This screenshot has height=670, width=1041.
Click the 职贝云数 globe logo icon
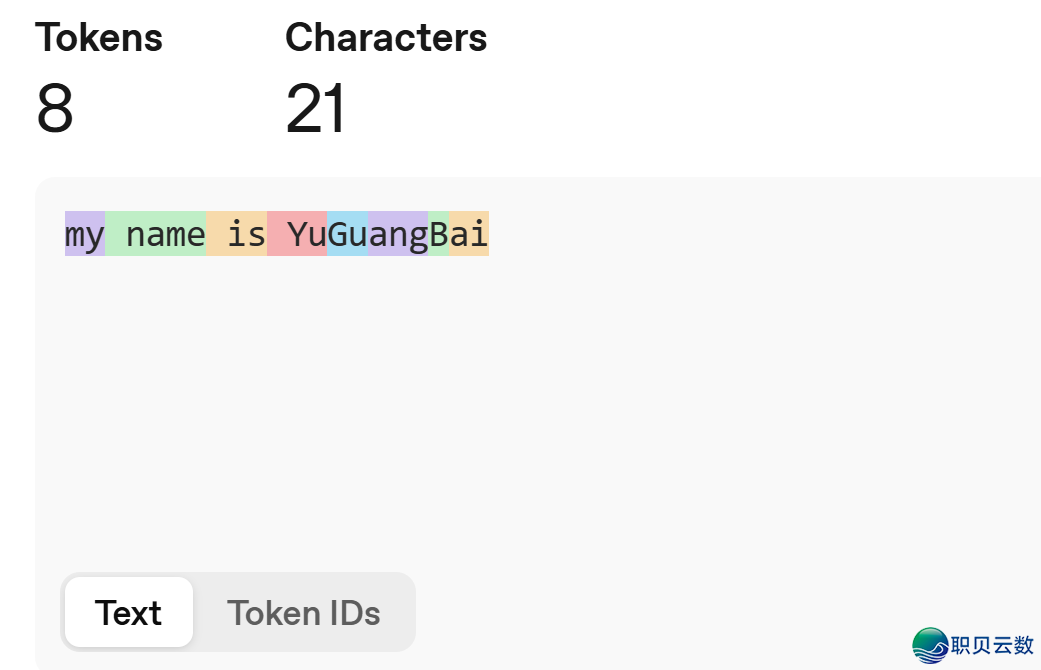click(930, 645)
